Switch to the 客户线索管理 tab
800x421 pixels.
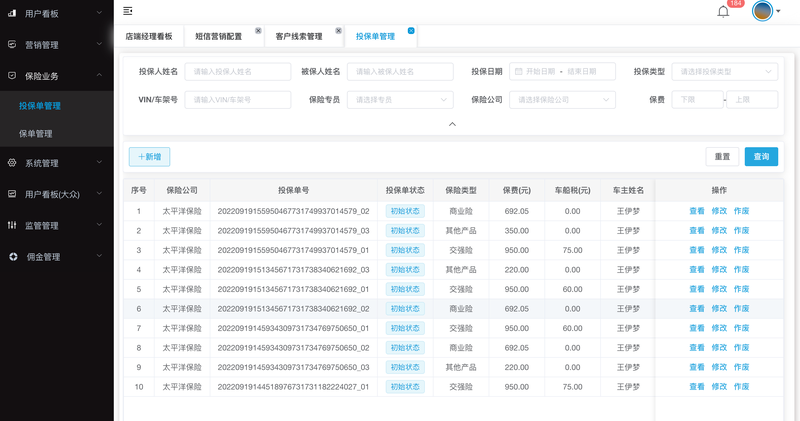pos(299,36)
